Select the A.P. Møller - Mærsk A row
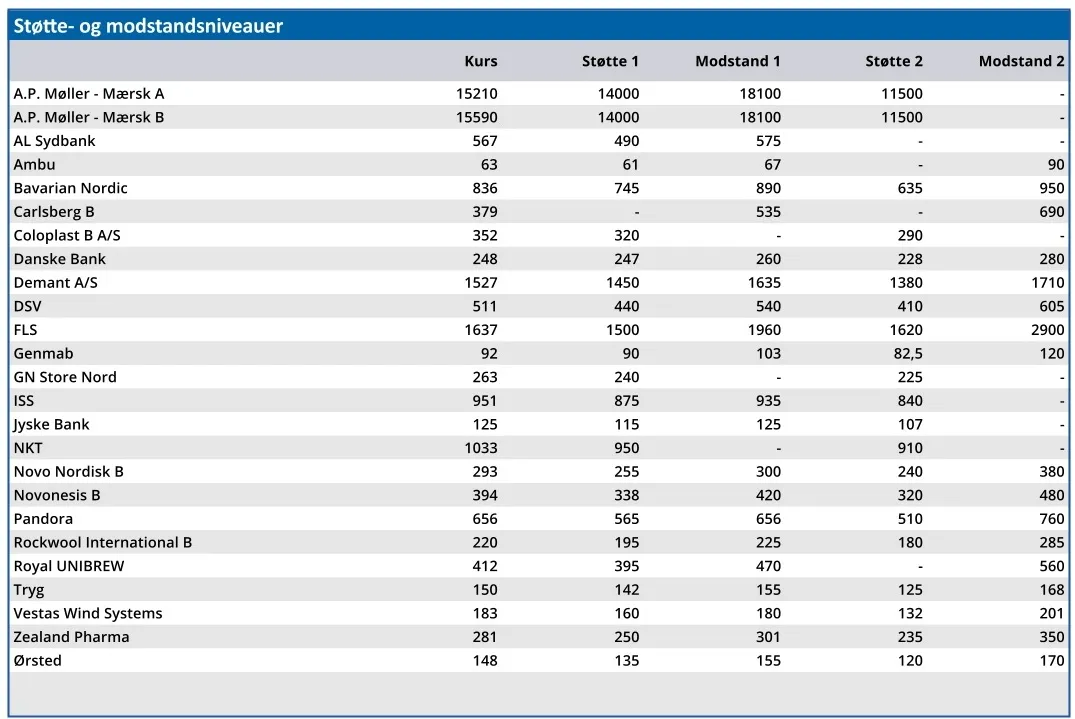The height and width of the screenshot is (719, 1075). tap(538, 93)
